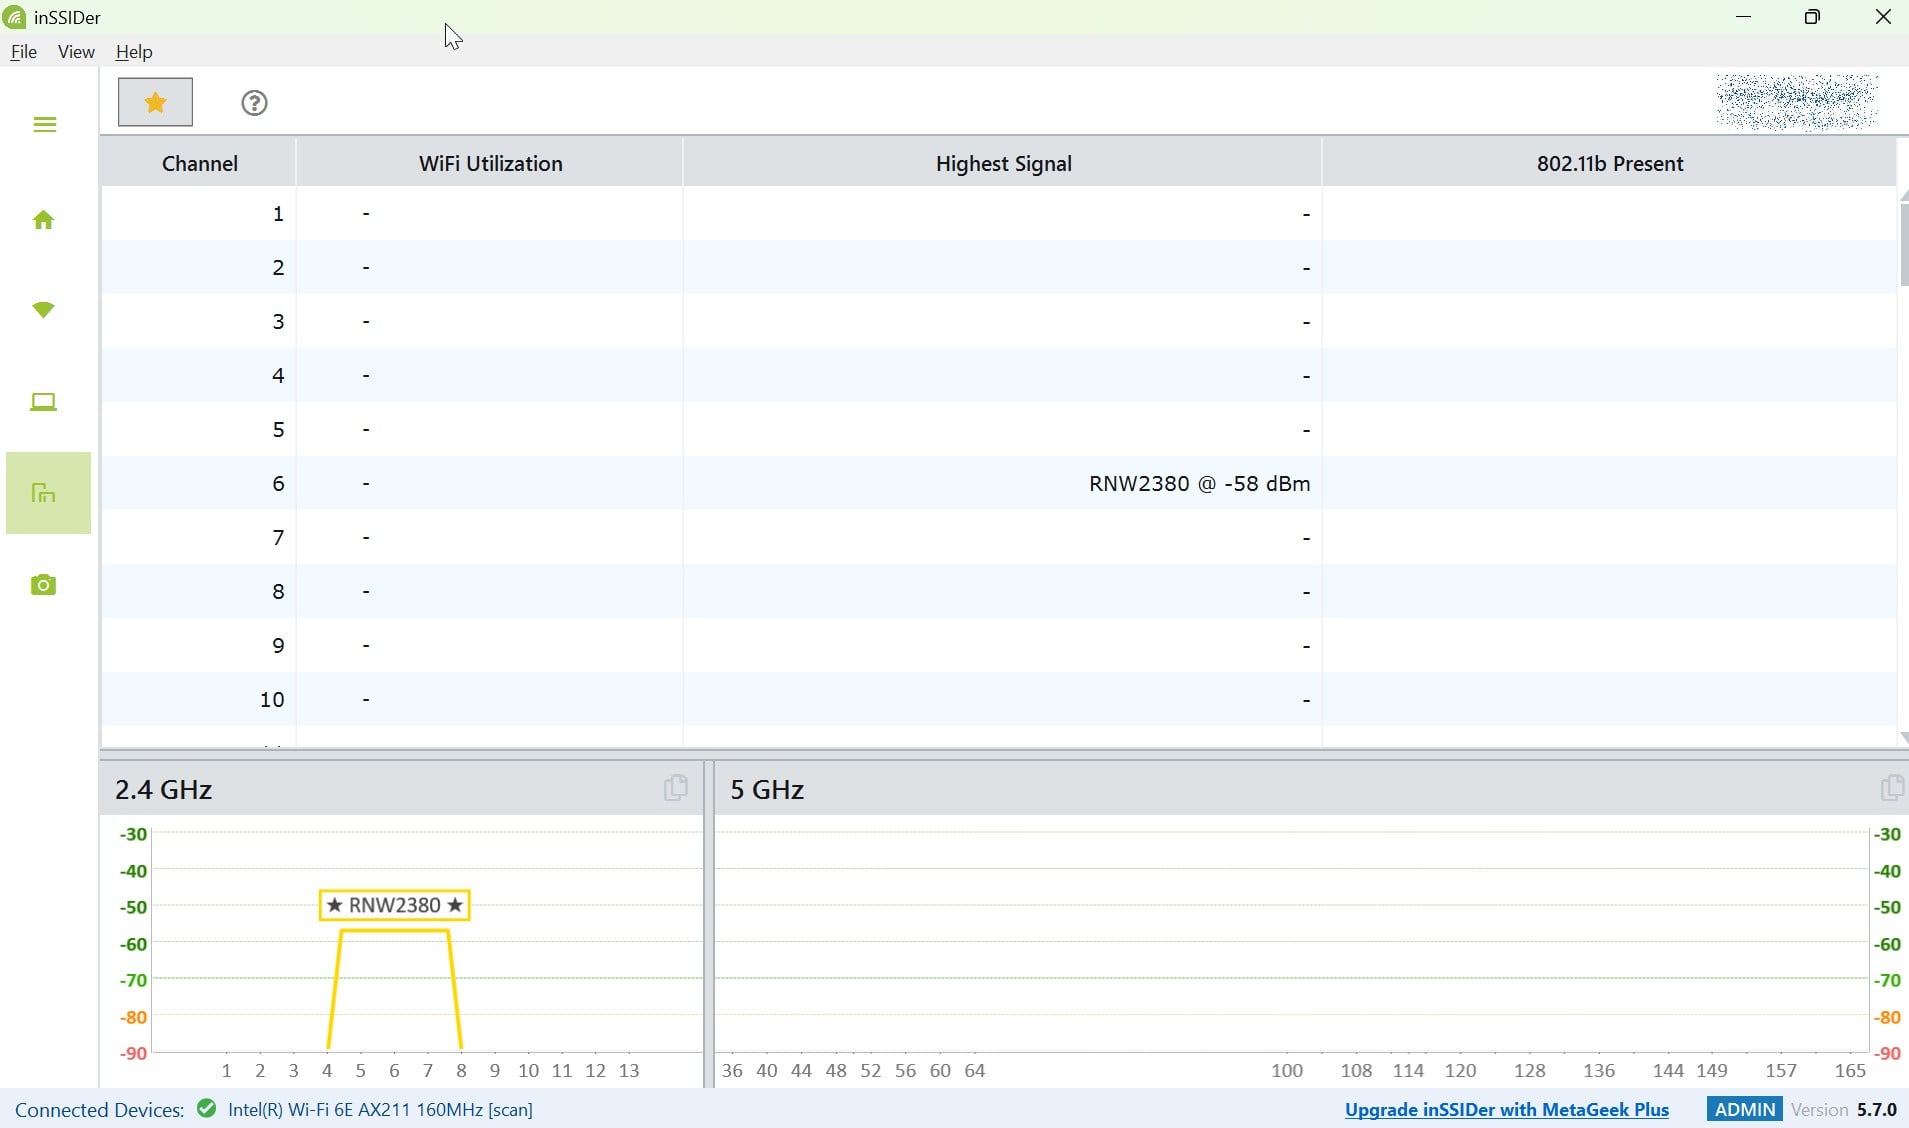The height and width of the screenshot is (1128, 1909).
Task: Click the Version 5.7.0 status text
Action: coord(1843,1109)
